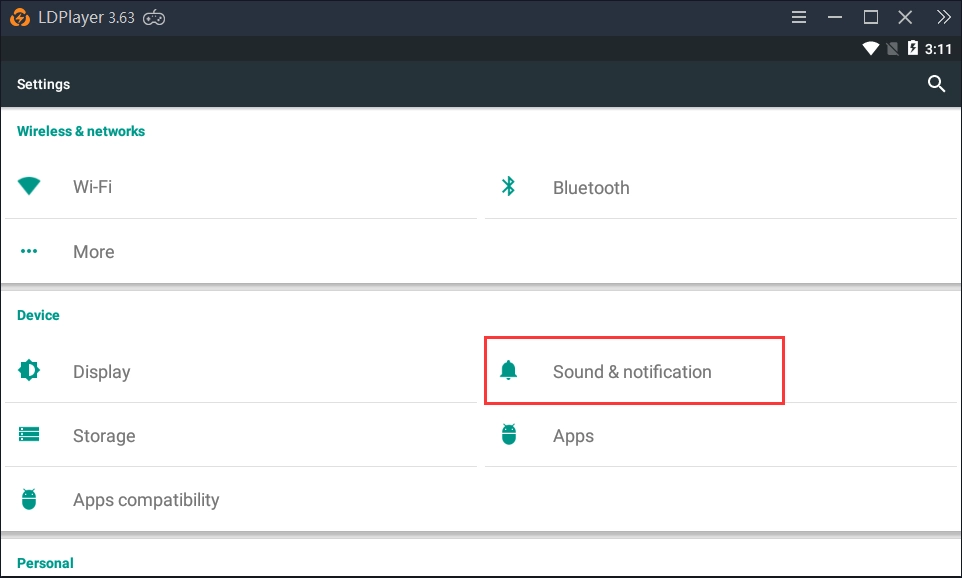Open the hamburger menu in title bar
Image resolution: width=962 pixels, height=578 pixels.
(797, 16)
